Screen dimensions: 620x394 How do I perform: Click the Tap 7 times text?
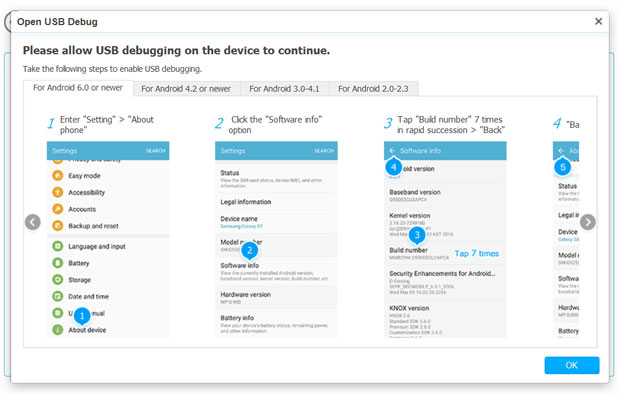tap(476, 254)
